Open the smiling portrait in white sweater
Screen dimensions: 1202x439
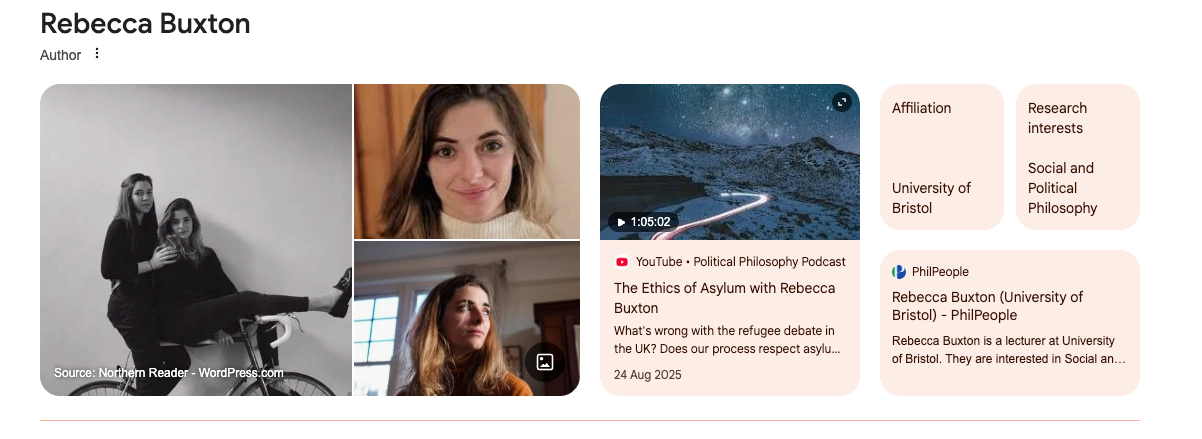[467, 161]
